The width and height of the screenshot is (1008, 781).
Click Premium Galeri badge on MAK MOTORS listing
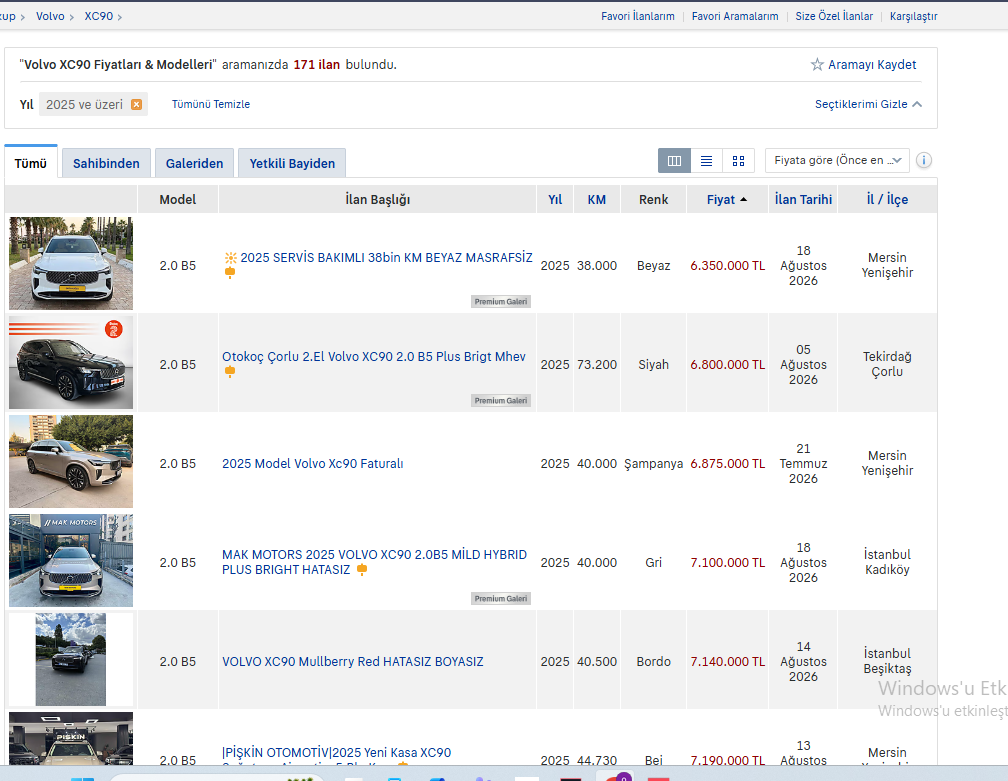click(501, 598)
